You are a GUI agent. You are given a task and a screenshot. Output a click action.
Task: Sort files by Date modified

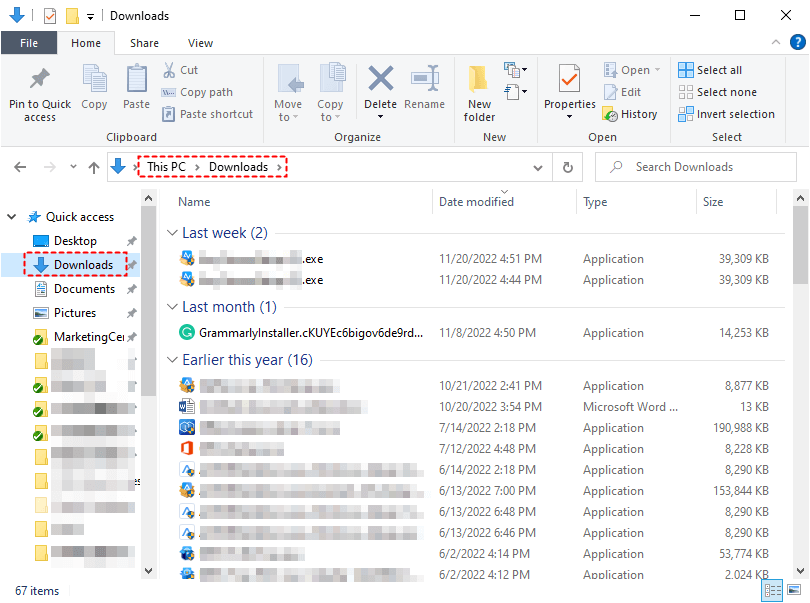pyautogui.click(x=476, y=201)
